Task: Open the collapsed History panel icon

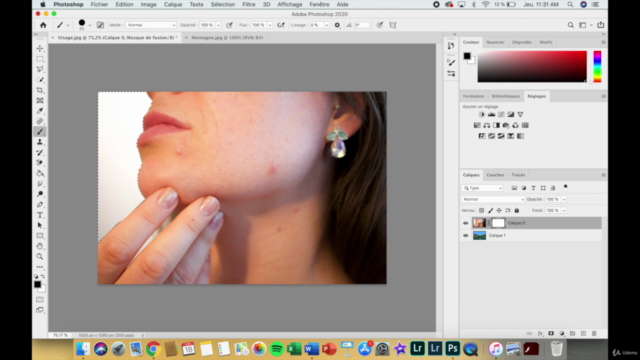Action: [451, 46]
